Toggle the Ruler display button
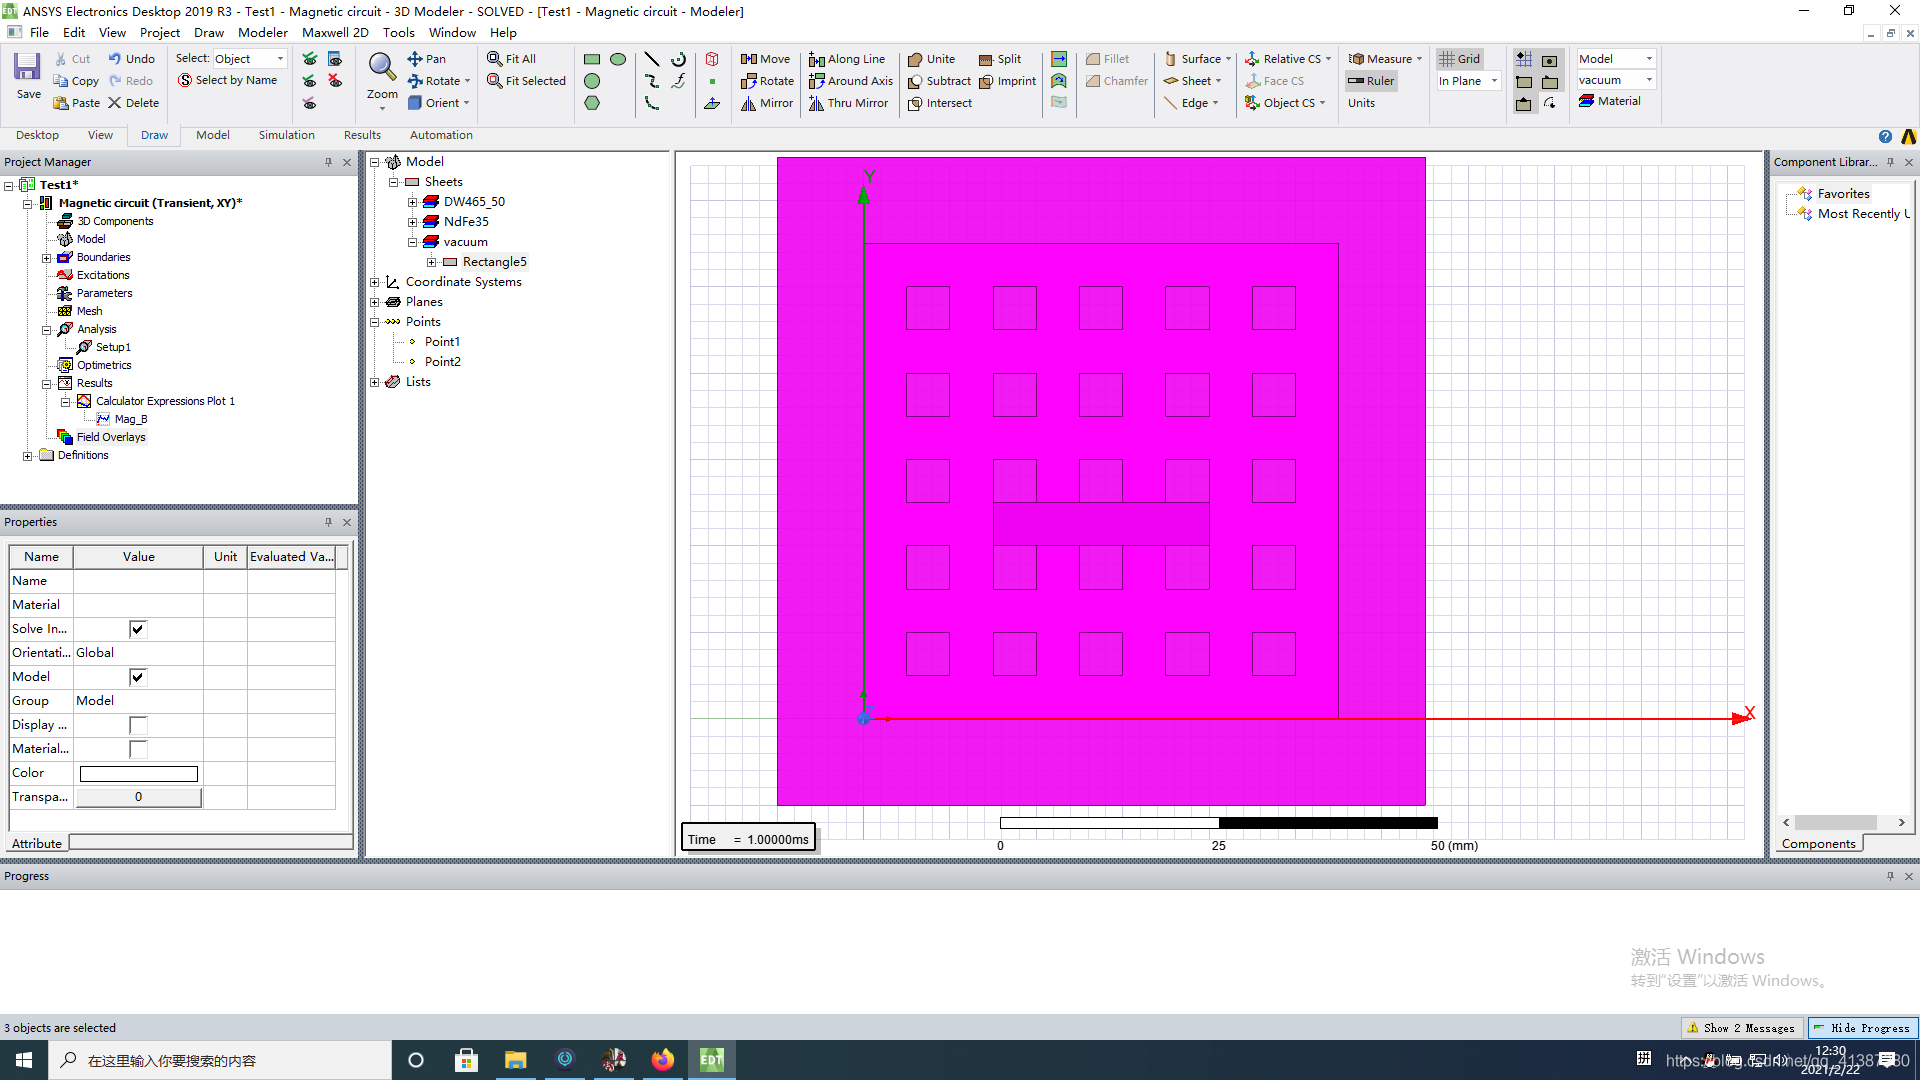 tap(1371, 81)
